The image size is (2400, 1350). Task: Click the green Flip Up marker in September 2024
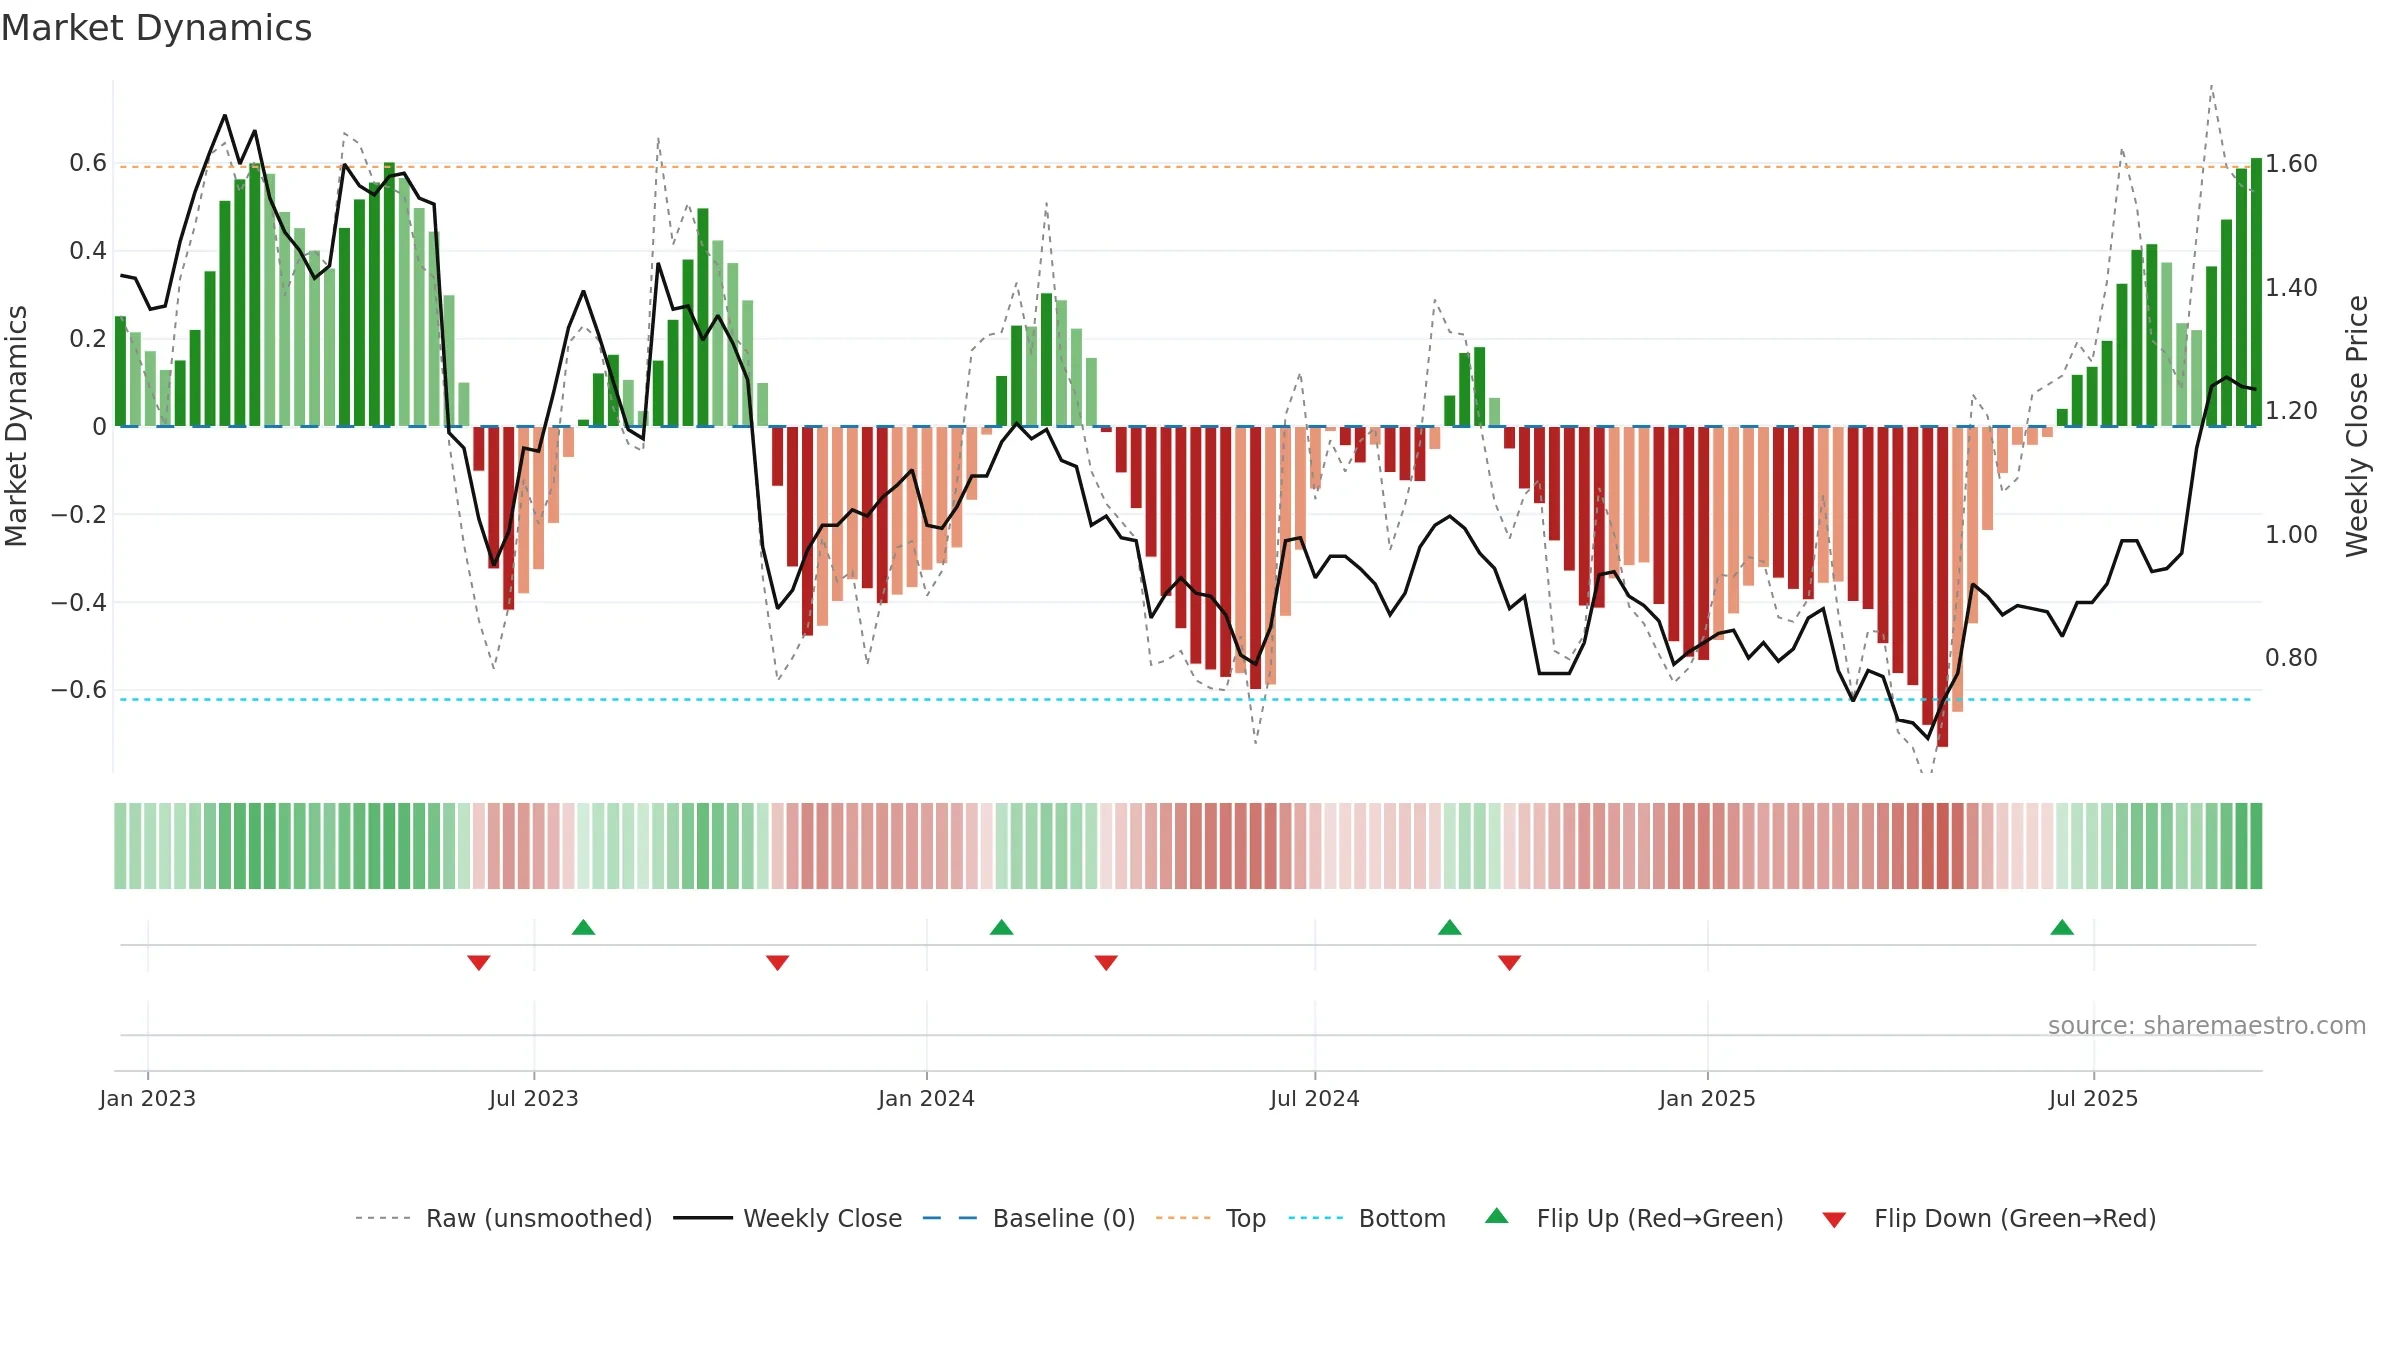(1450, 927)
